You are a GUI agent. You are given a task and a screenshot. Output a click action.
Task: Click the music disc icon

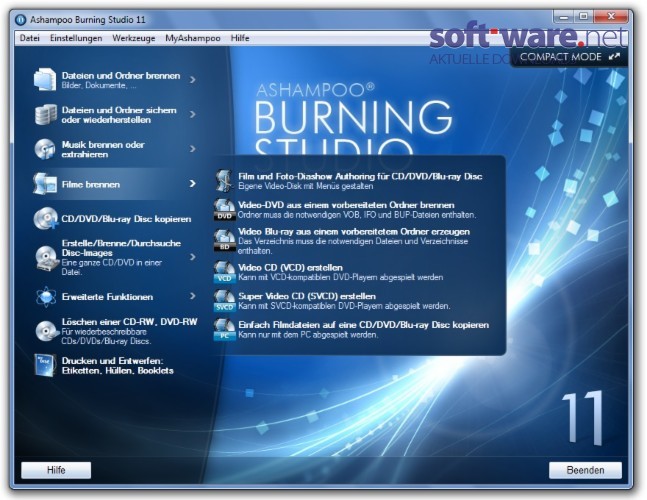click(45, 149)
